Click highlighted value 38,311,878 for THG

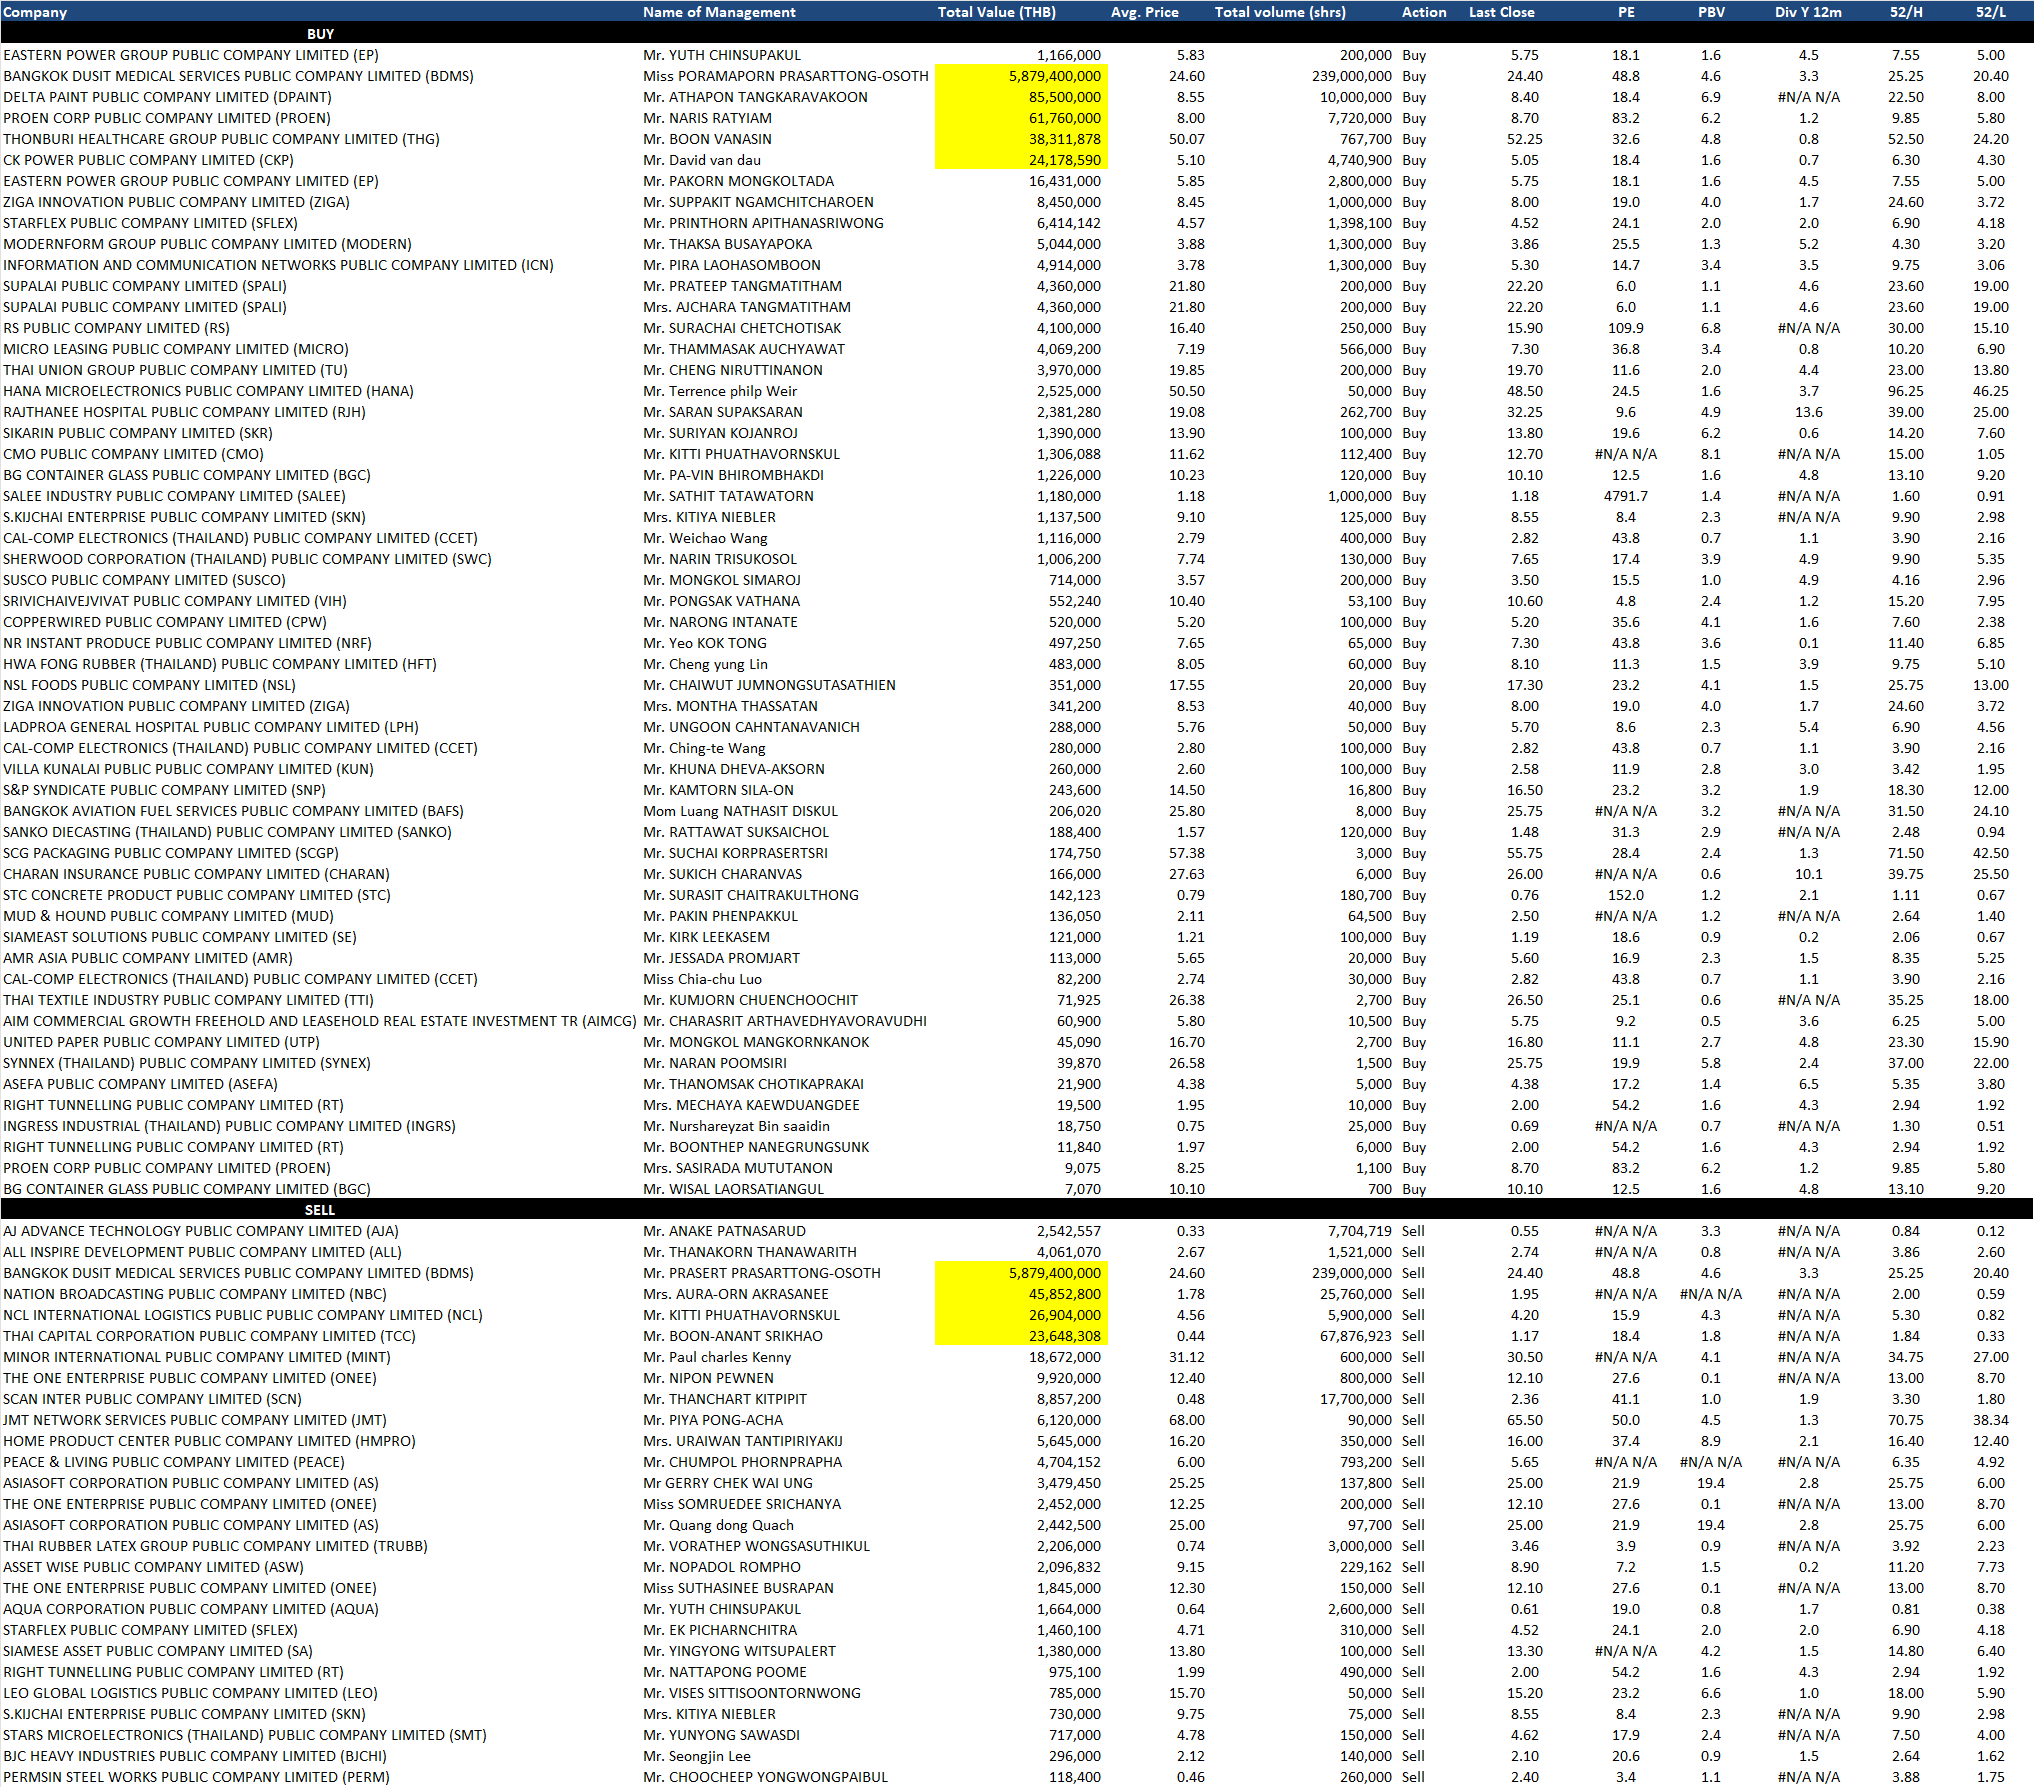1021,139
